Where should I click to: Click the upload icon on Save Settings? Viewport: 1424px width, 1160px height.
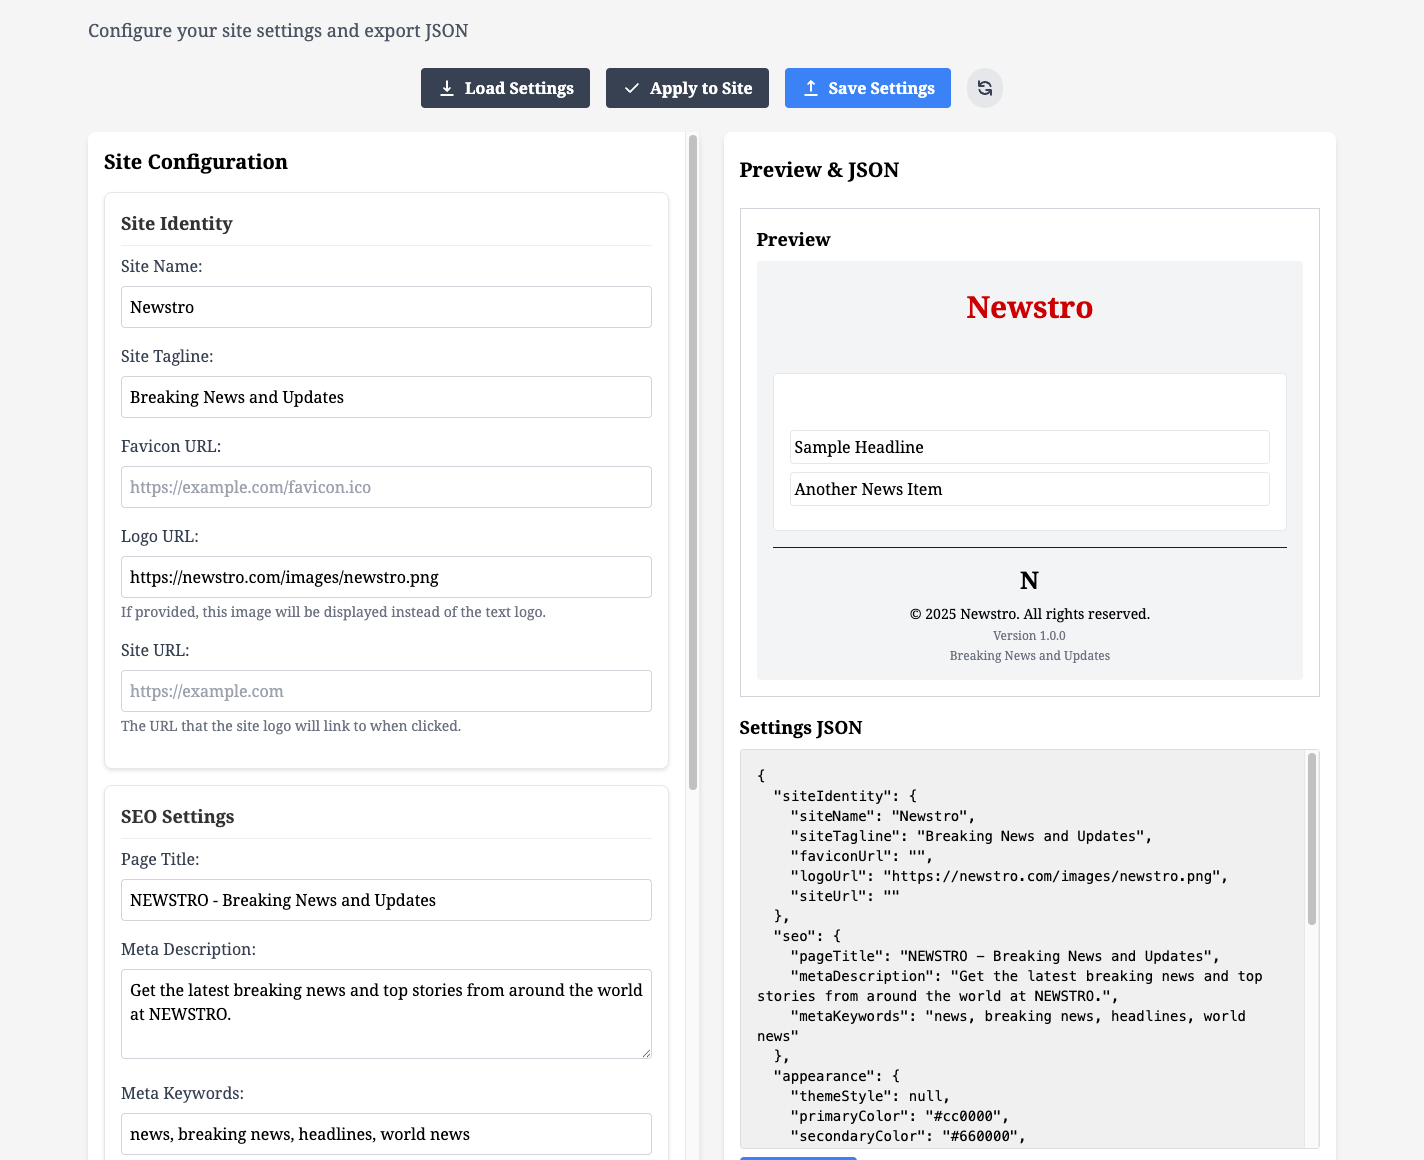[x=812, y=88]
